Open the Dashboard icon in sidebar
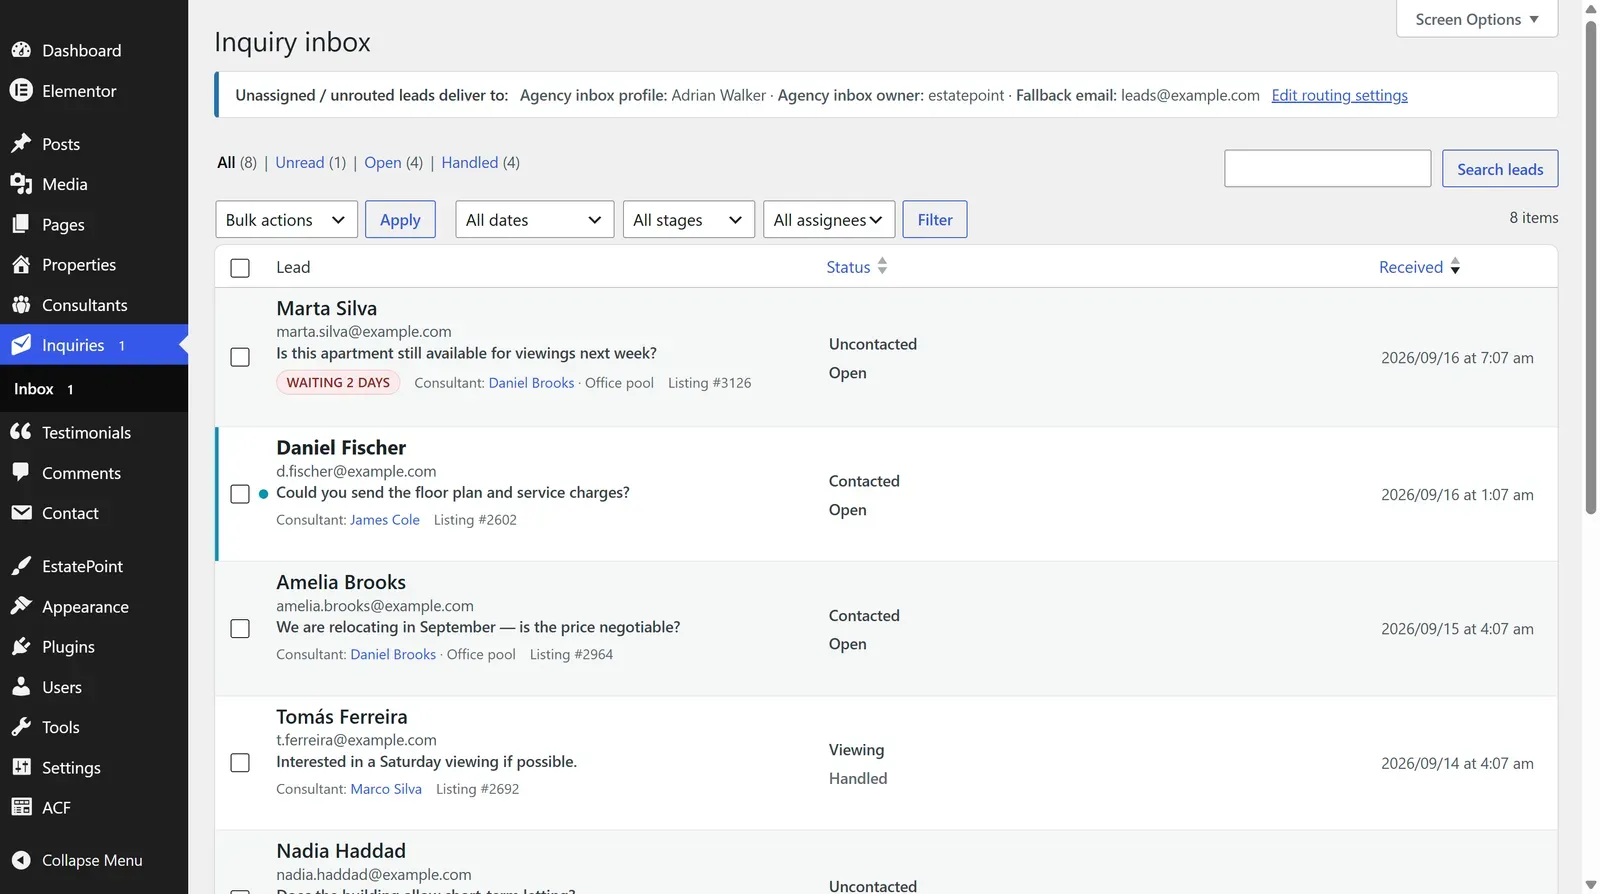Screen dimensions: 1600x894 (x=21, y=50)
